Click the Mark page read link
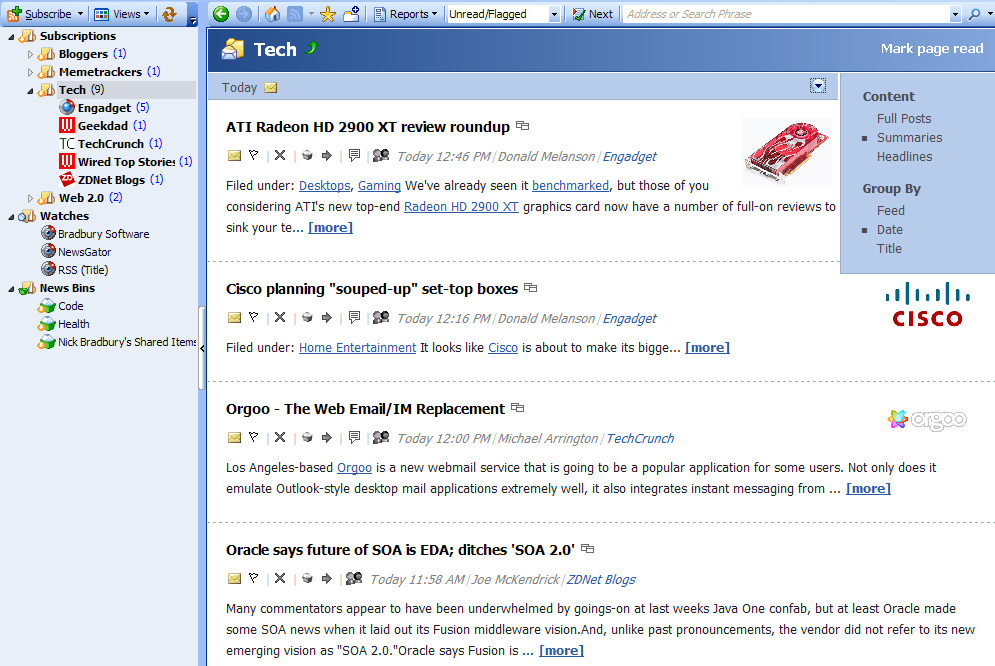The width and height of the screenshot is (995, 666). (932, 48)
